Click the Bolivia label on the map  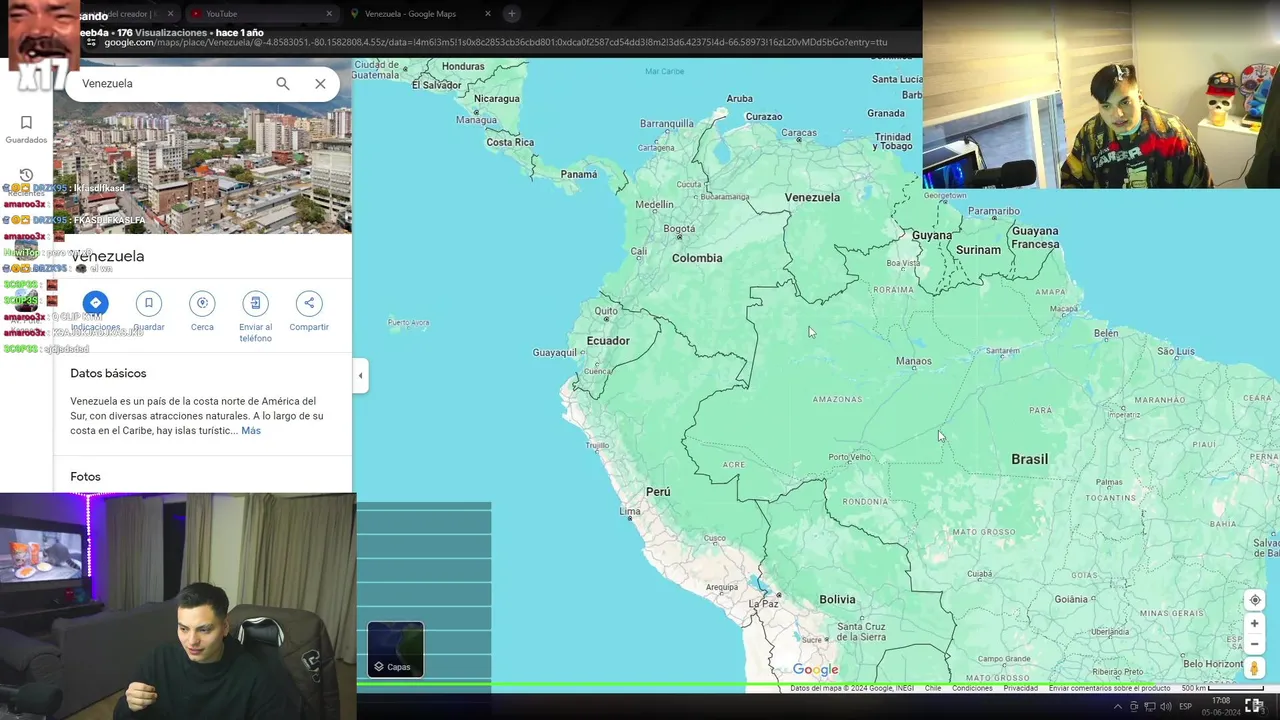tap(837, 600)
